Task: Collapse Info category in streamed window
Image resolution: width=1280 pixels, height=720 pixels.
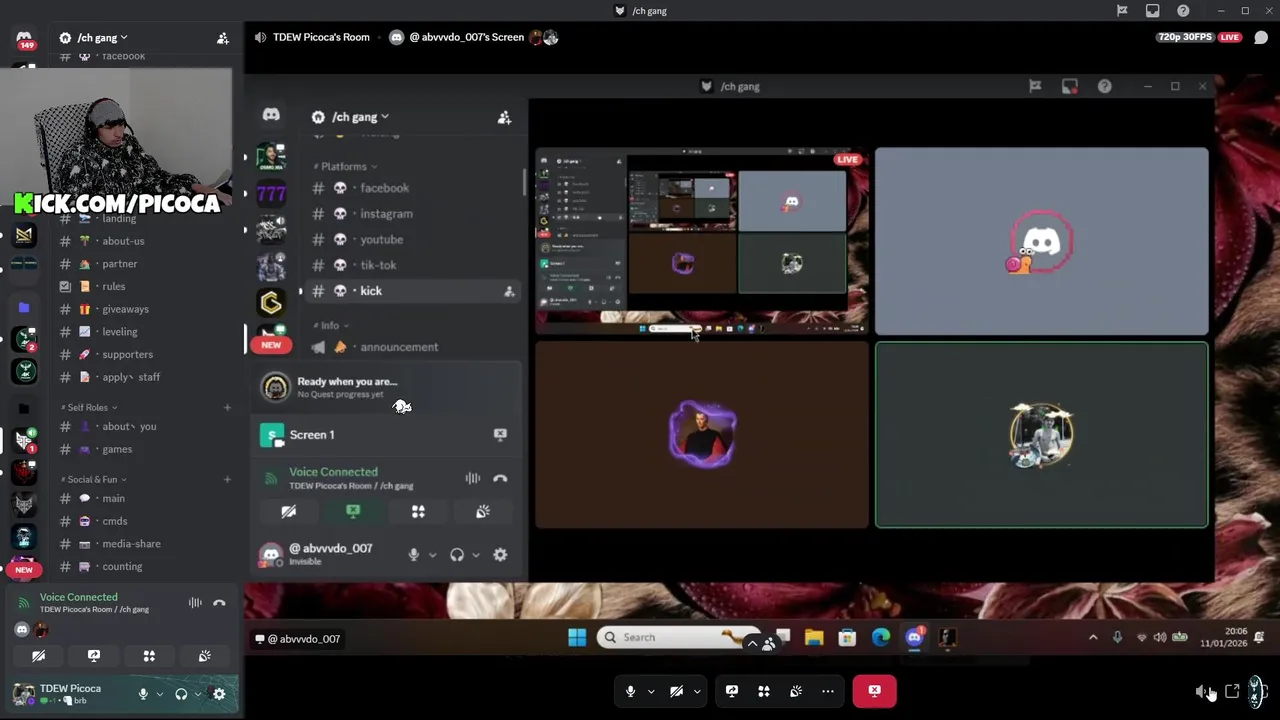Action: [330, 326]
